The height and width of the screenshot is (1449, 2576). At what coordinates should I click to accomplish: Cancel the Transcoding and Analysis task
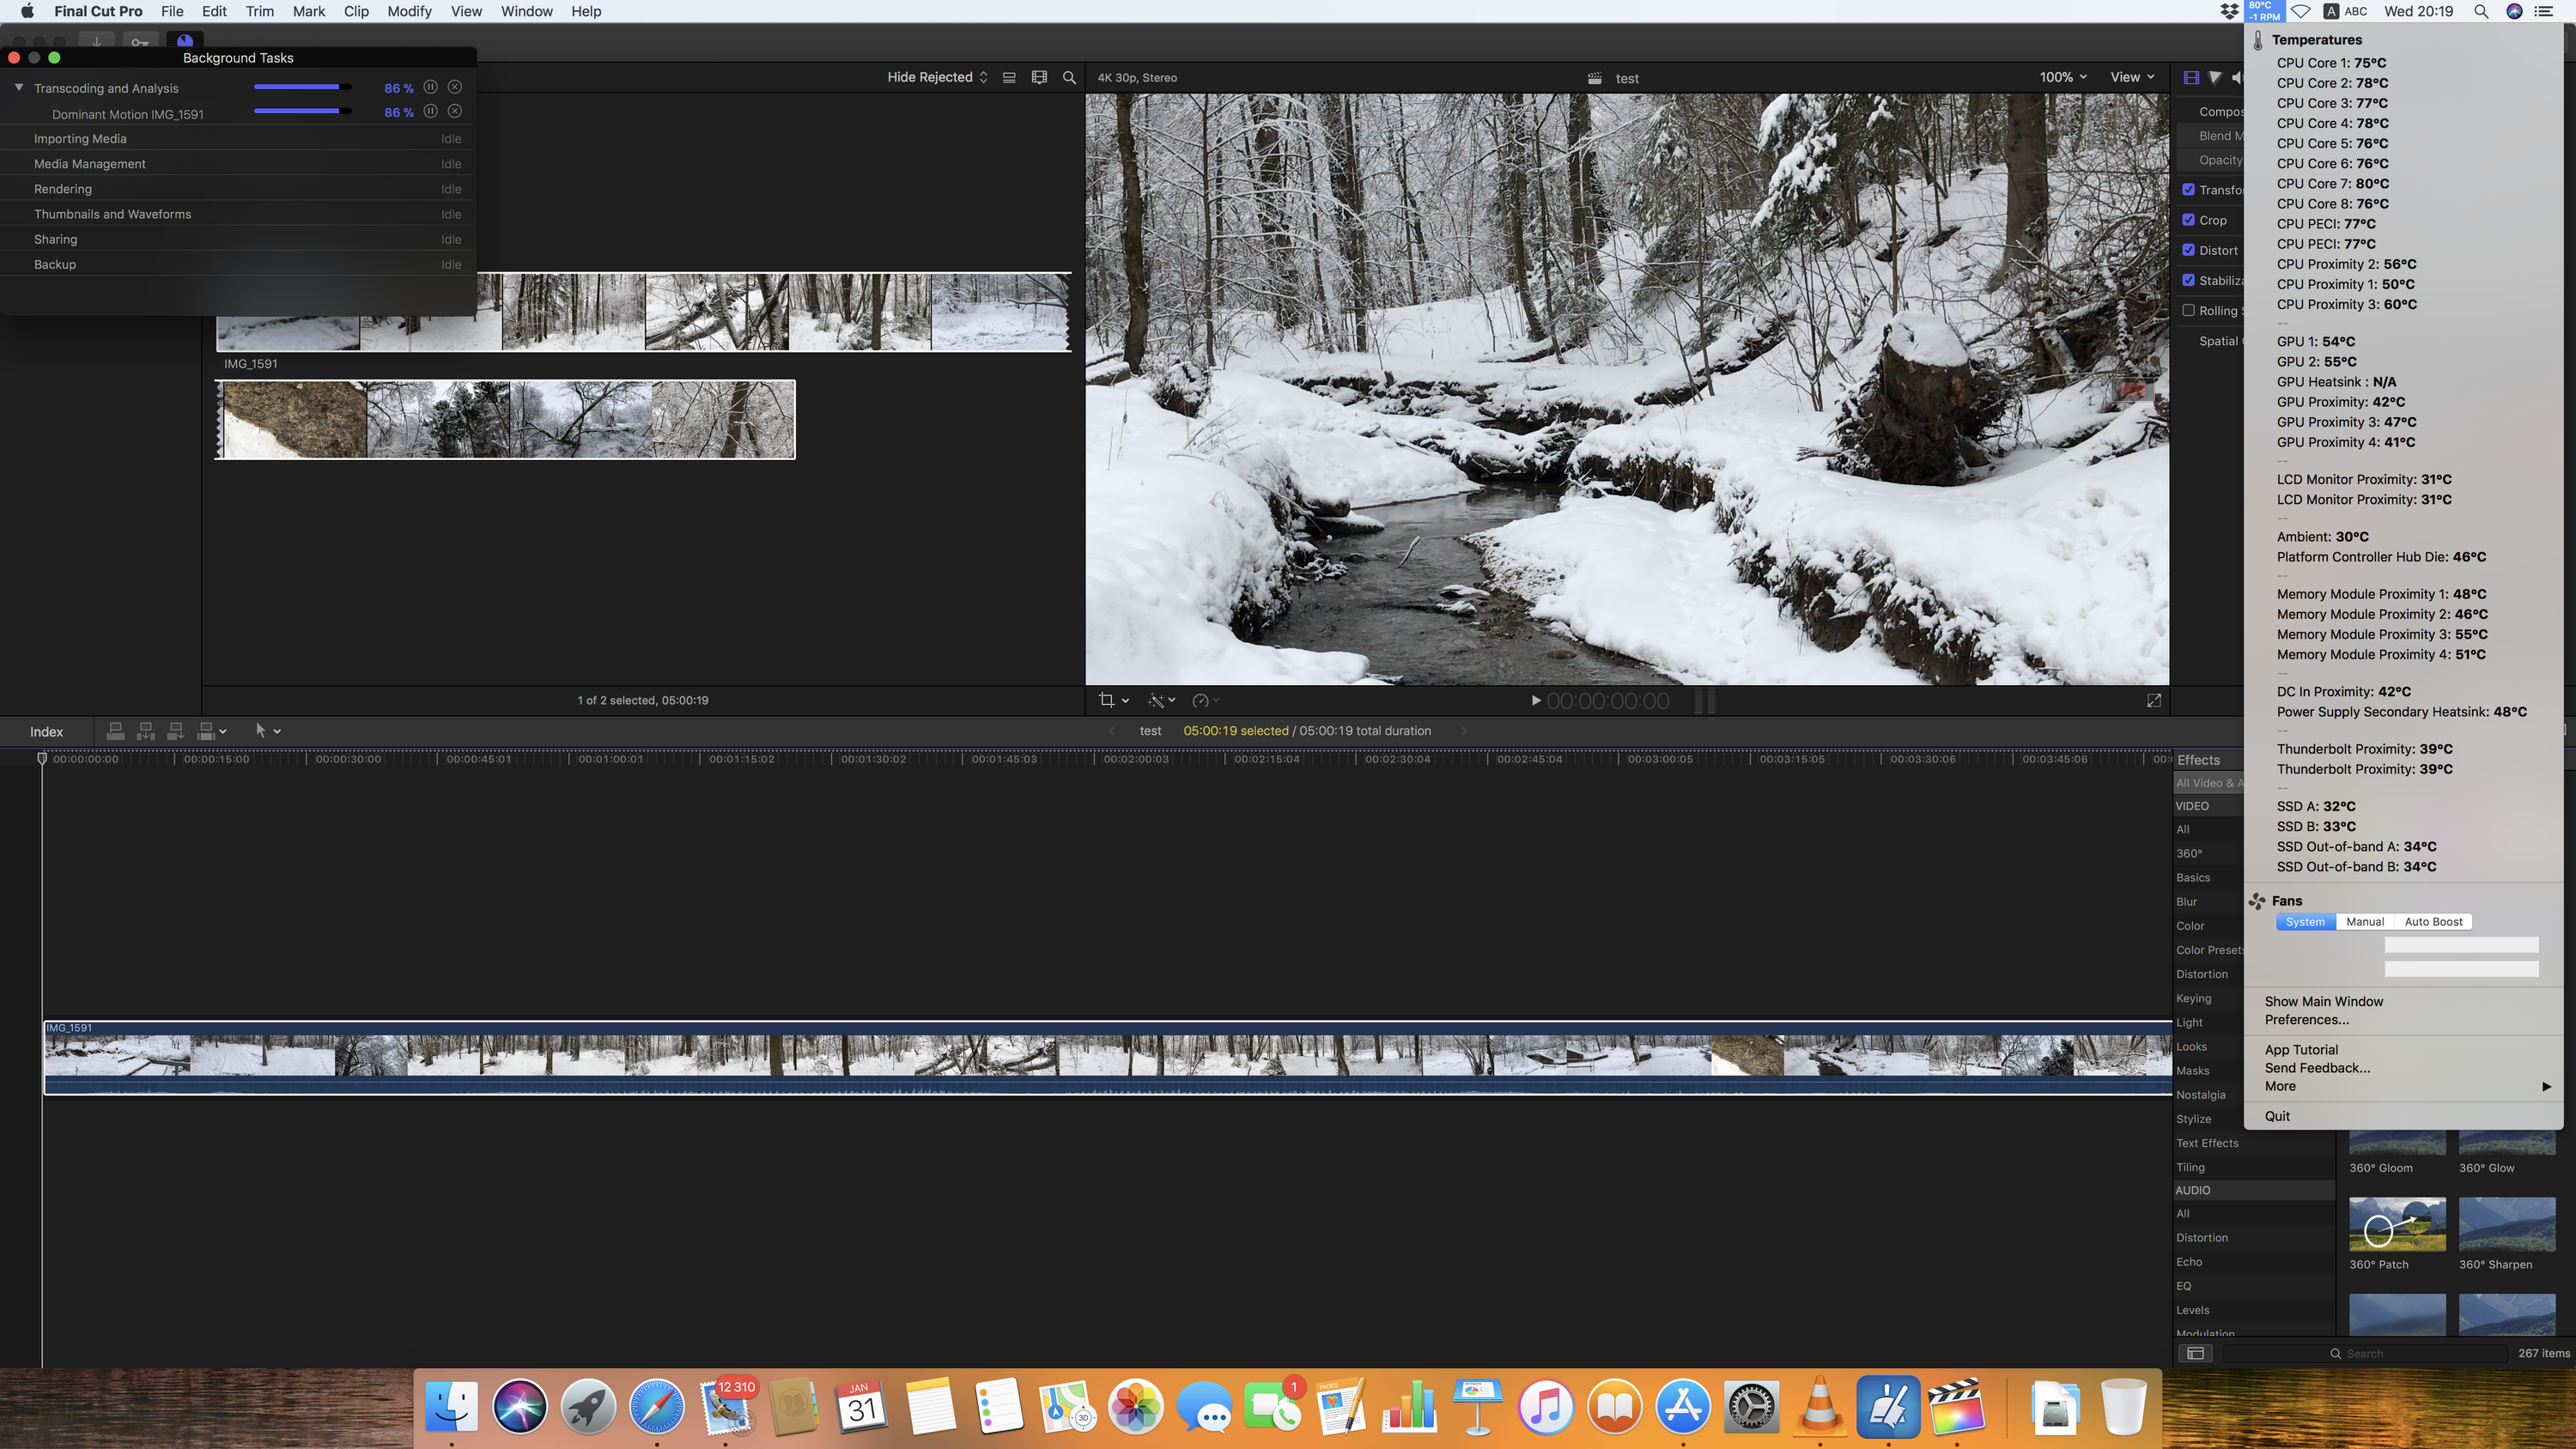point(455,87)
